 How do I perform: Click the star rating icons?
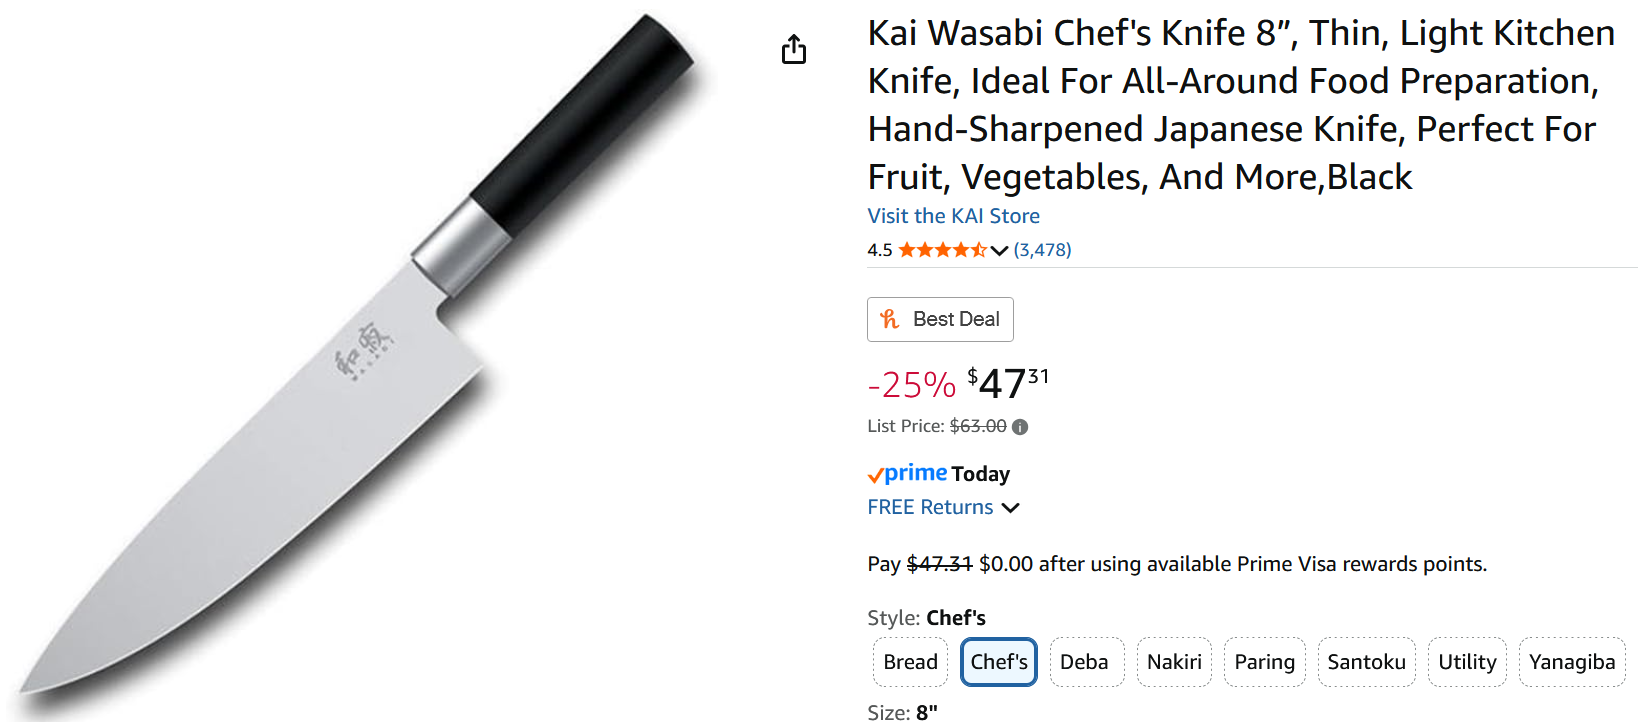pyautogui.click(x=941, y=250)
